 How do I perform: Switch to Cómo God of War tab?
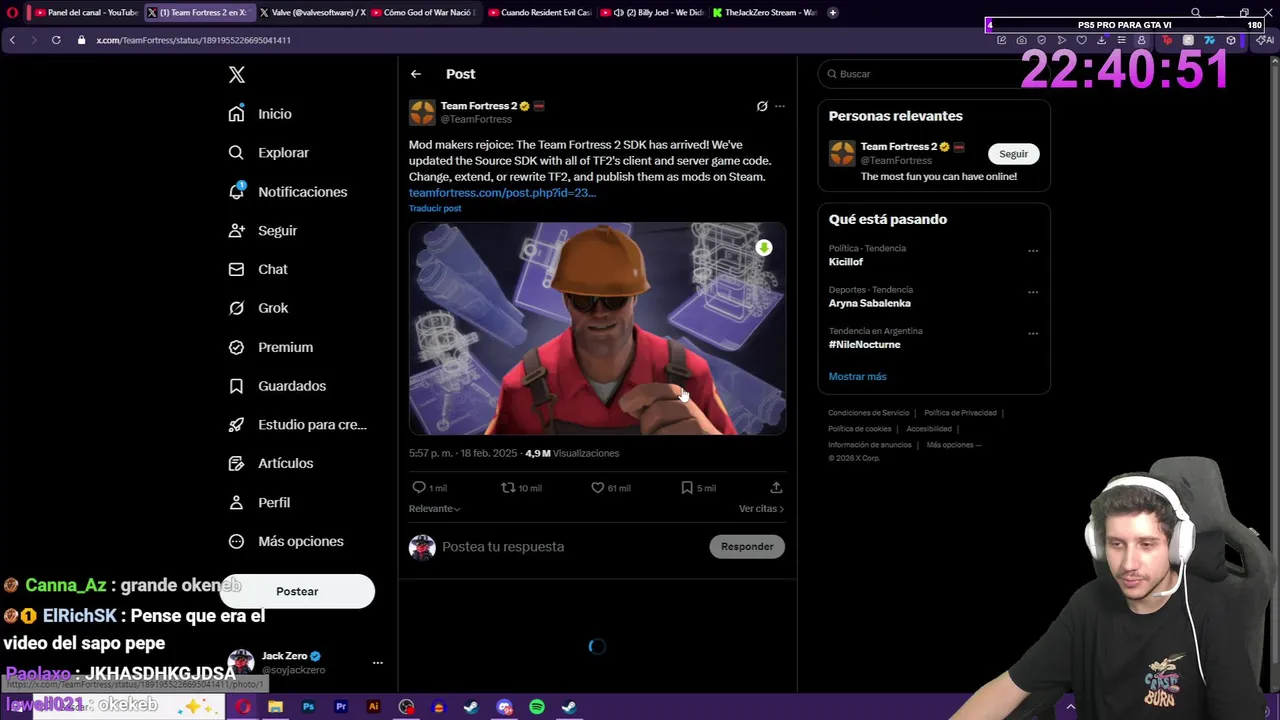tap(424, 13)
